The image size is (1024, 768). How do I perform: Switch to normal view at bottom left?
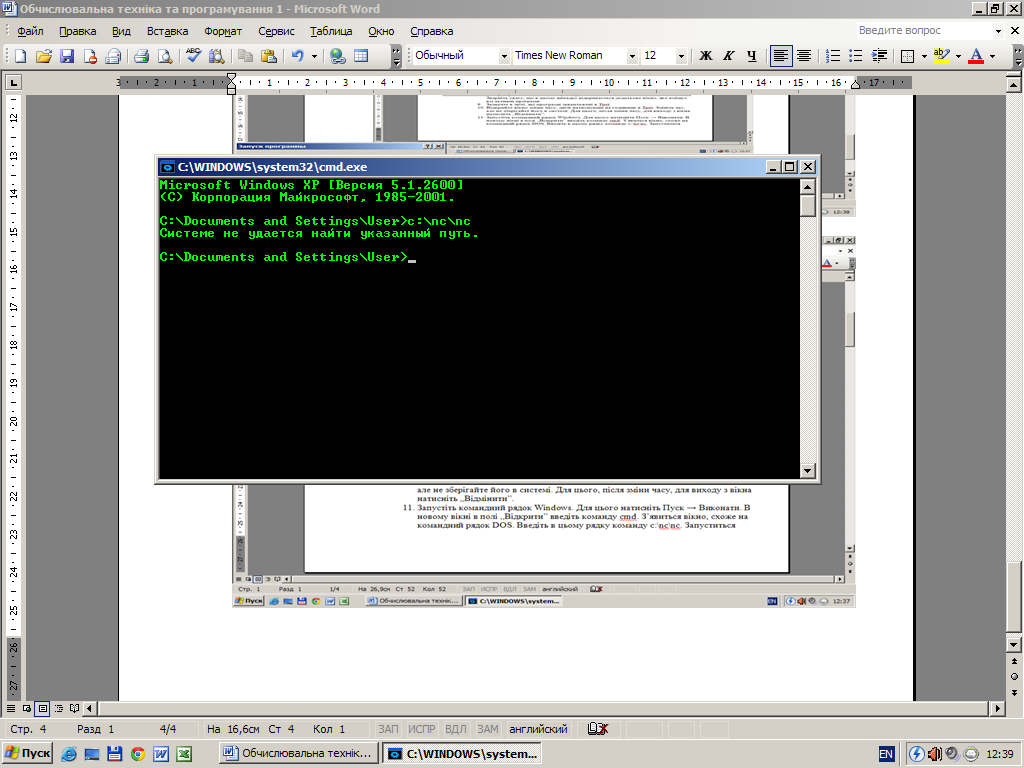pyautogui.click(x=11, y=708)
